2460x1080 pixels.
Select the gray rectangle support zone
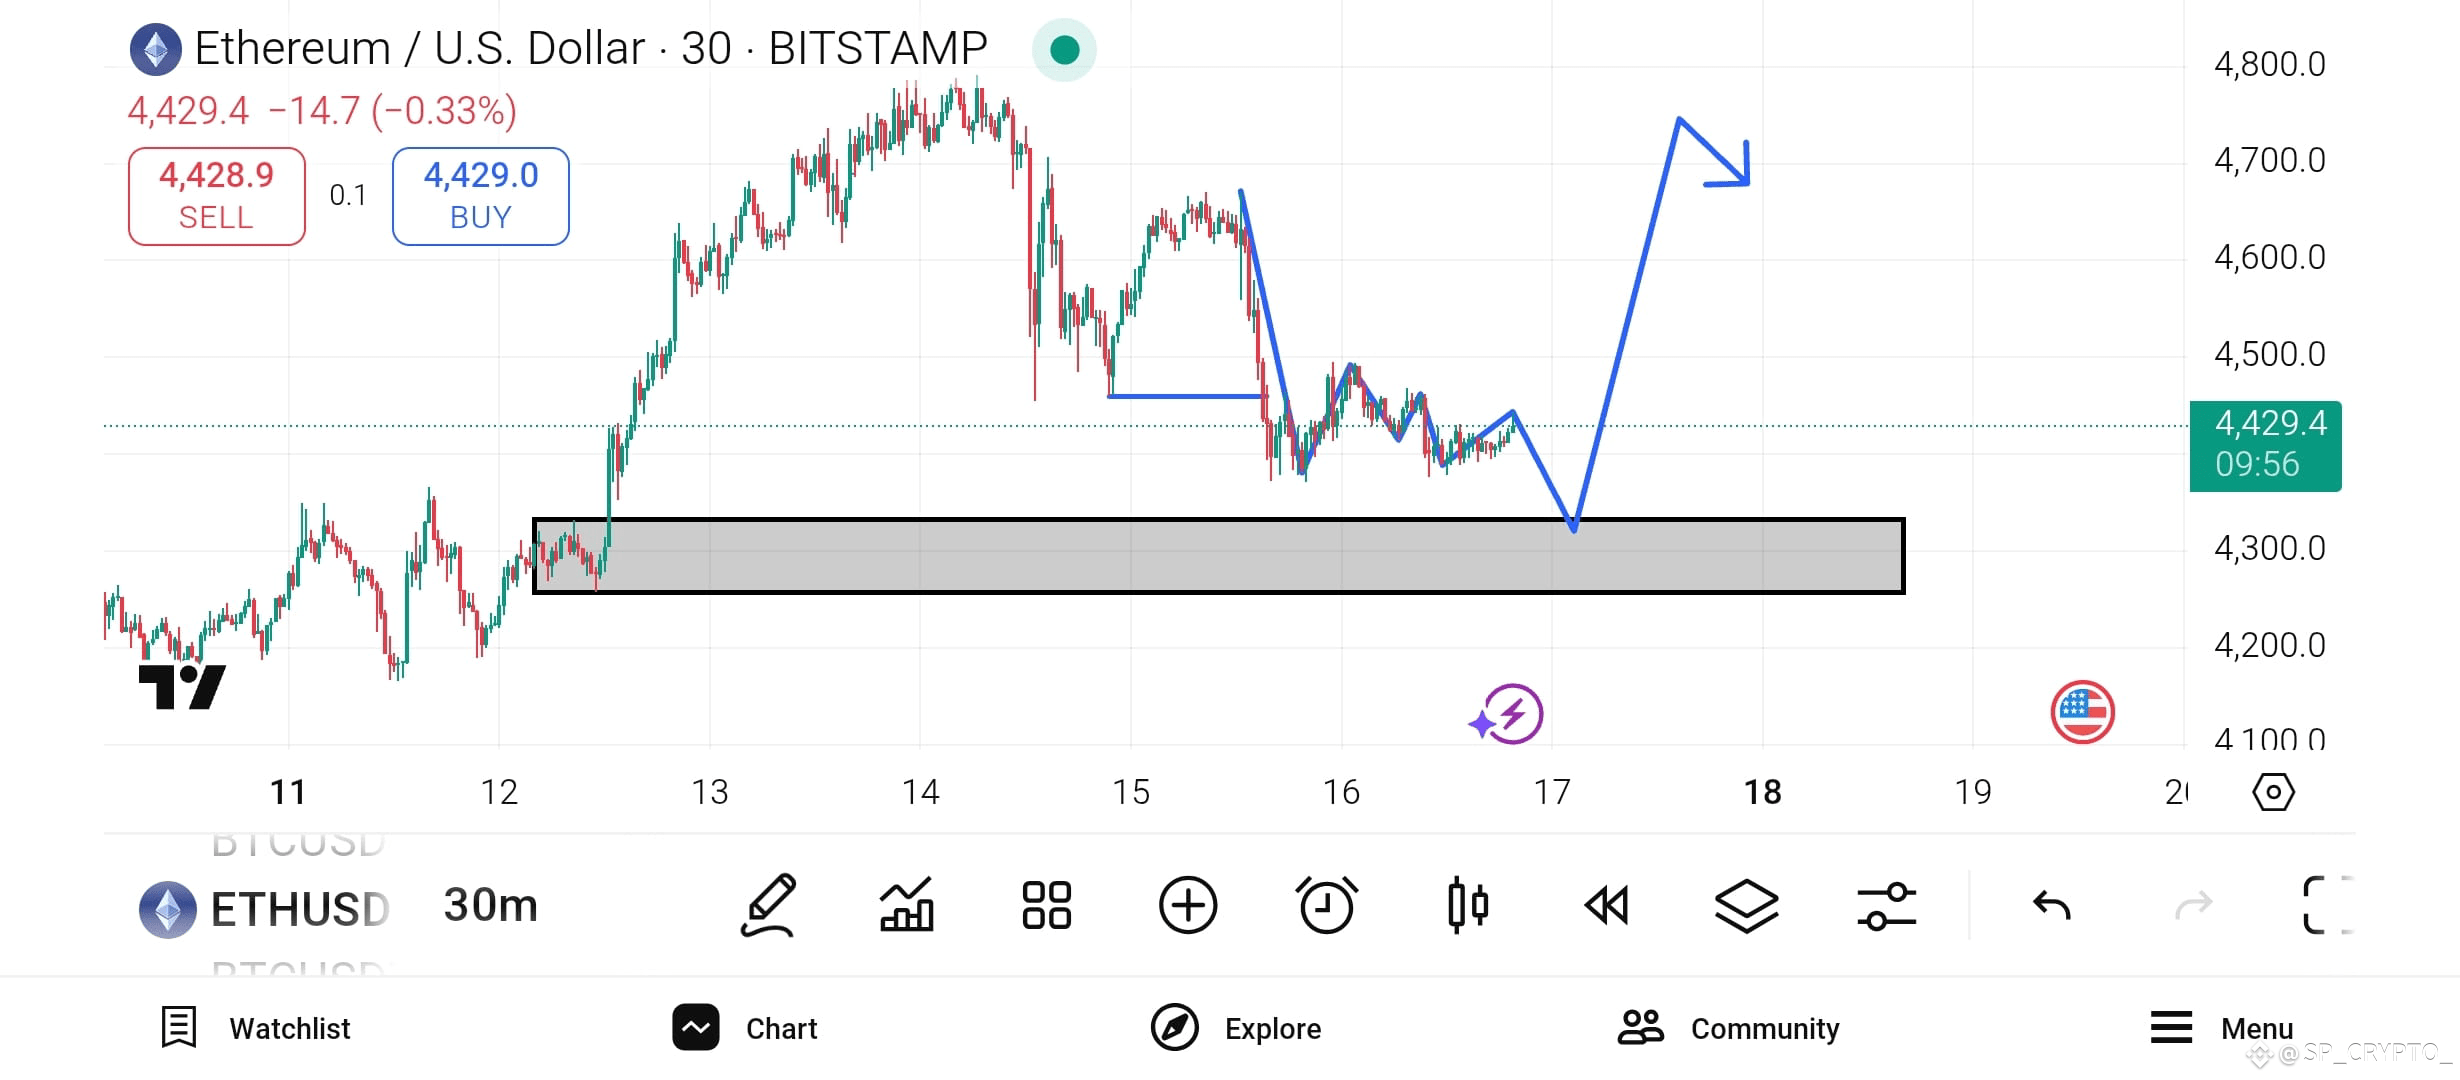[x=1218, y=556]
